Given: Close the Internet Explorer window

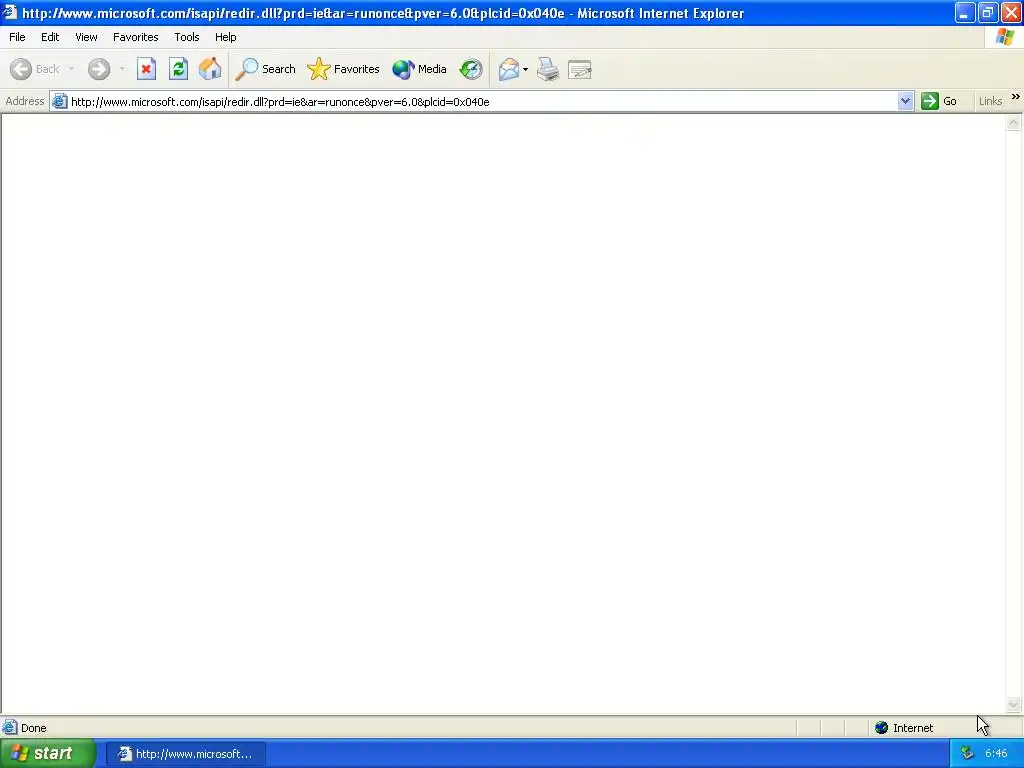Looking at the screenshot, I should click(x=1011, y=12).
